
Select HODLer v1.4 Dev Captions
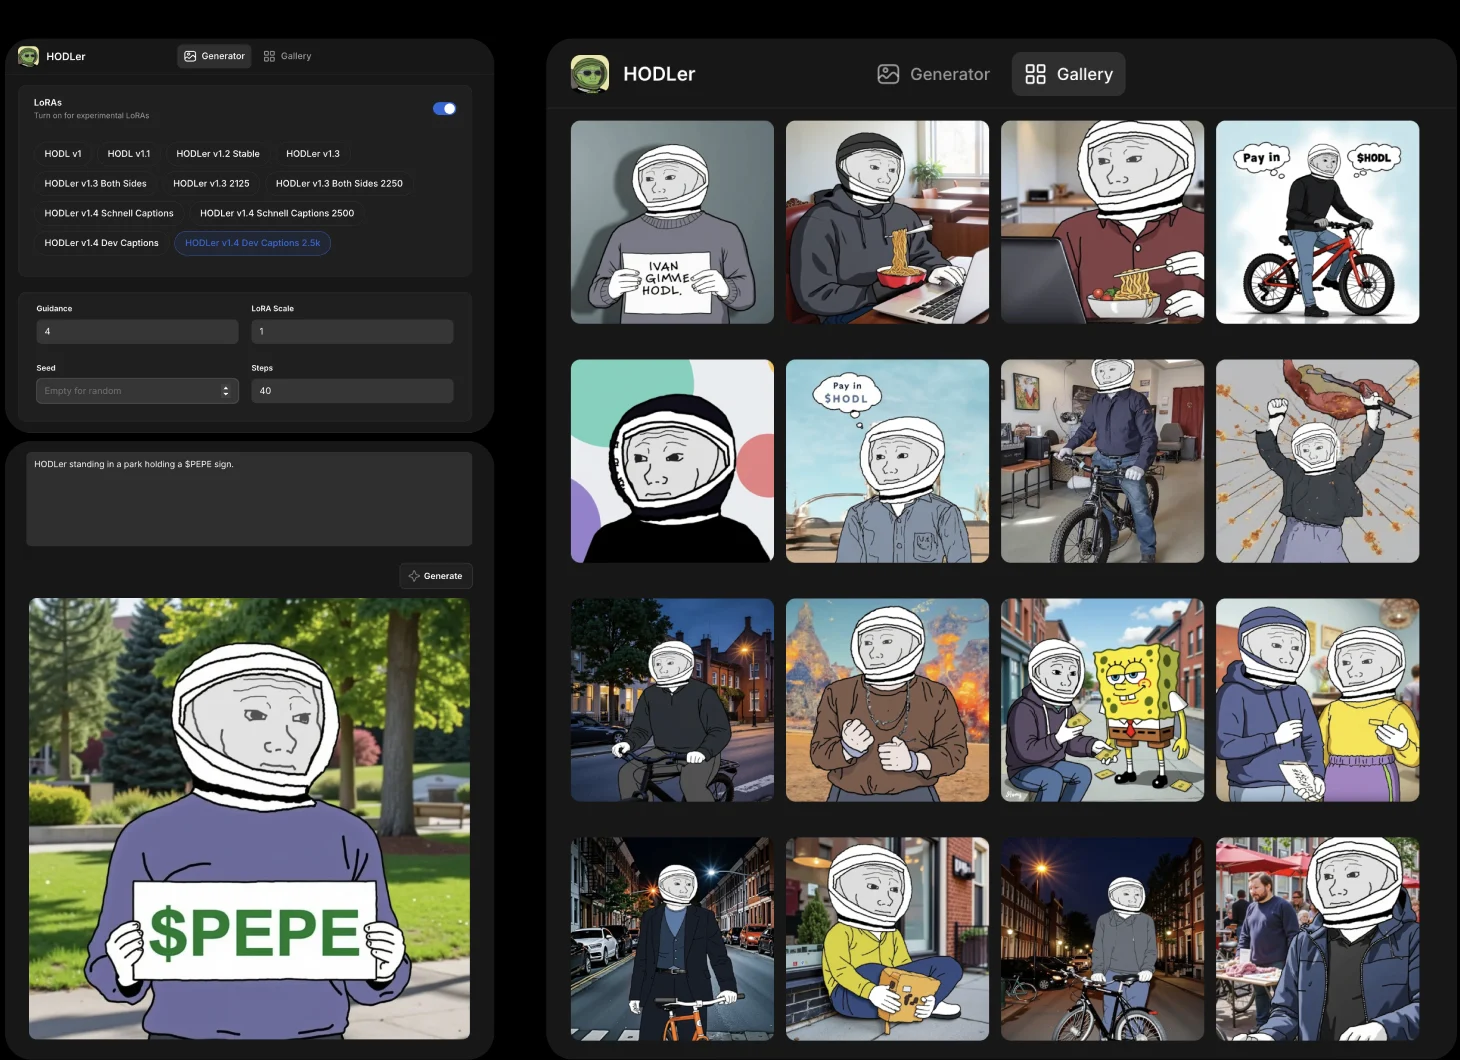point(101,243)
